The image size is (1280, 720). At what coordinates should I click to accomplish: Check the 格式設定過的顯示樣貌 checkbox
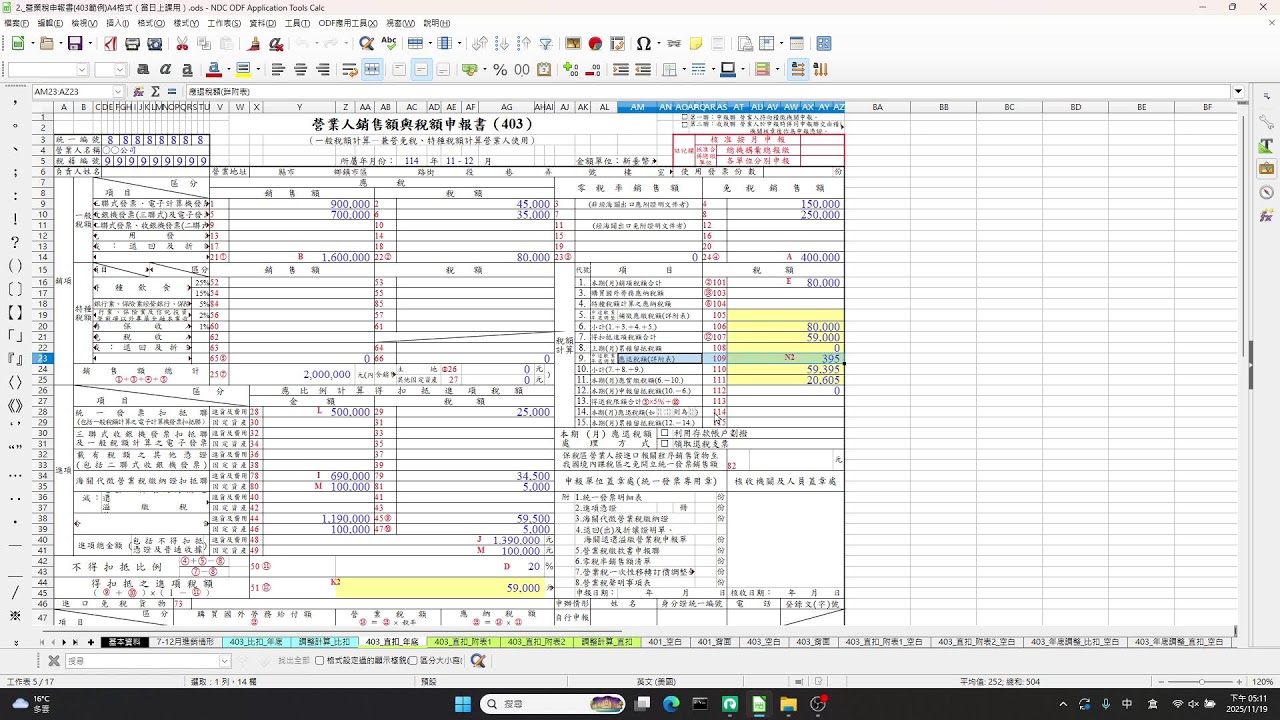coord(319,661)
